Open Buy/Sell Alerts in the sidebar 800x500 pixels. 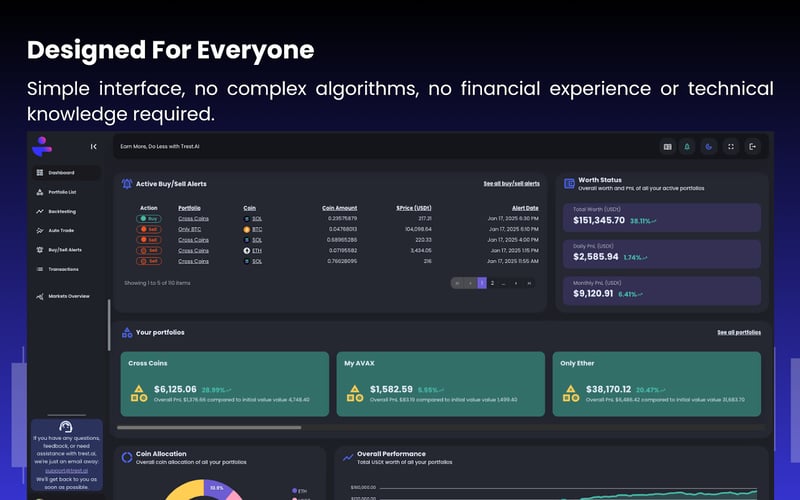(66, 250)
